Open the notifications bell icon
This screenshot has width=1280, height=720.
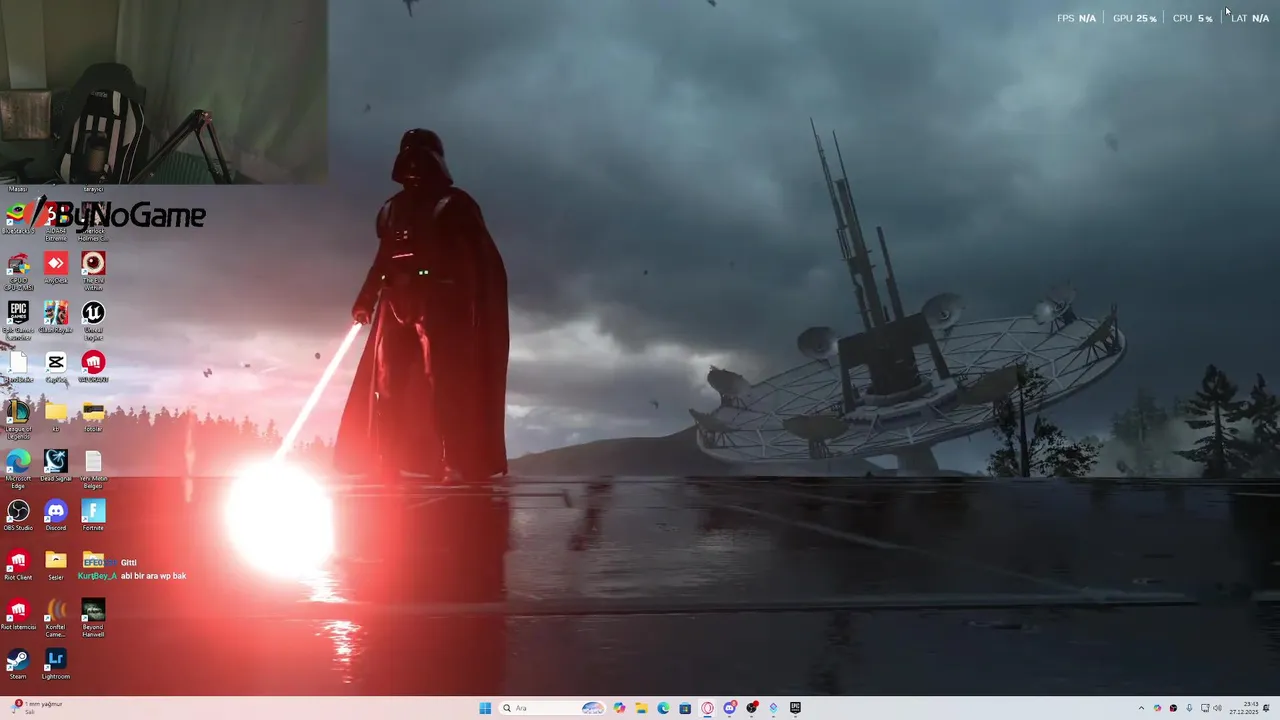pos(1266,708)
